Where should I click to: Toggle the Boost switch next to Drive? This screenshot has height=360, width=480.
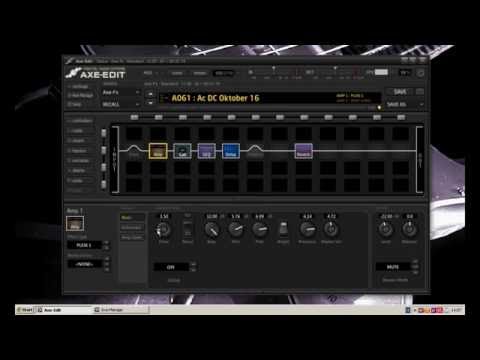188,229
